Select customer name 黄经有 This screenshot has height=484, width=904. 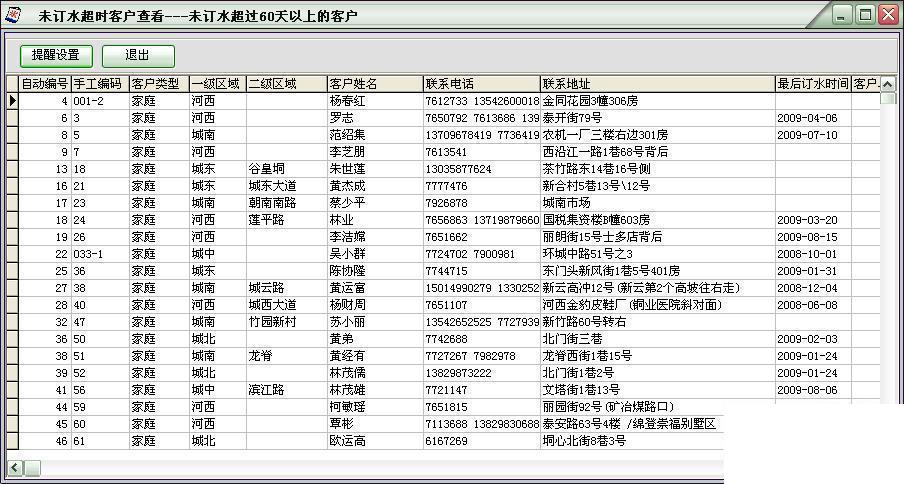[347, 356]
